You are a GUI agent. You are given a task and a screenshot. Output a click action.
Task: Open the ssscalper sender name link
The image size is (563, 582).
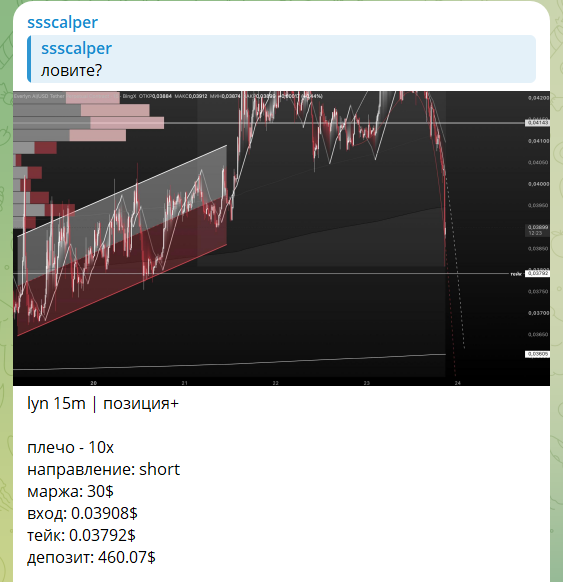(62, 22)
